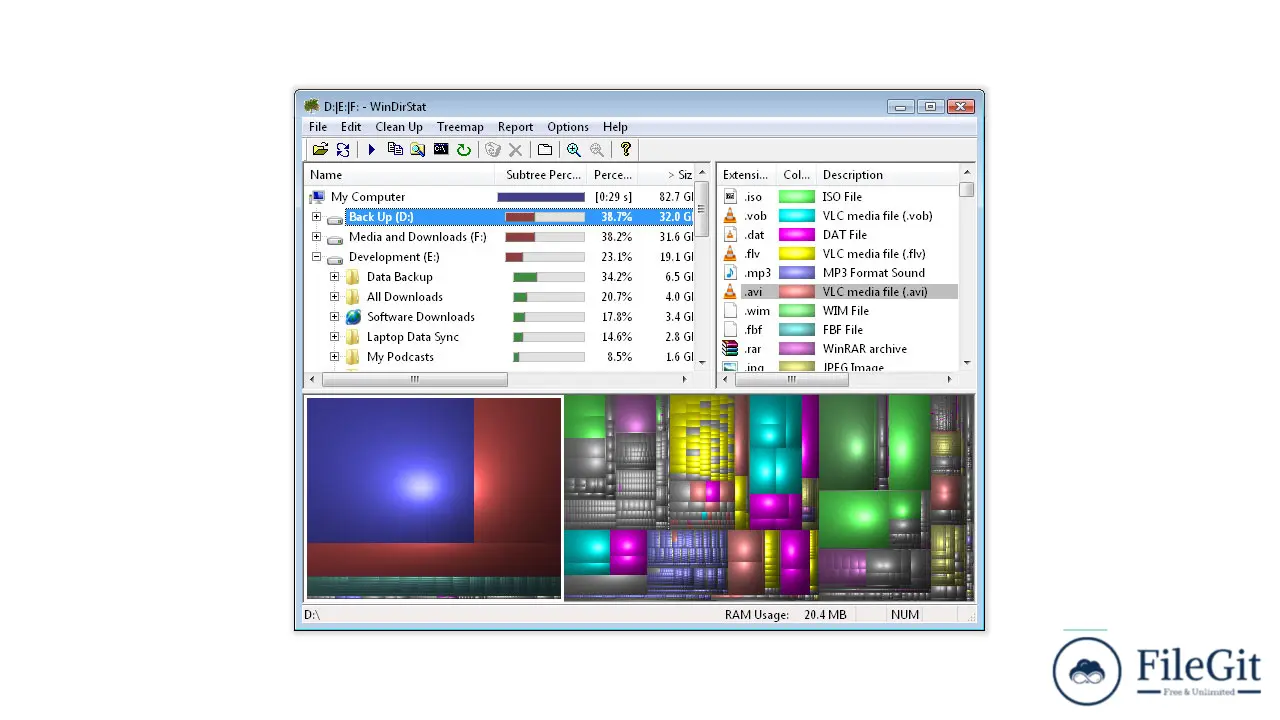Screen dimensions: 1280x720
Task: Select the Laptop Data Sync row
Action: (499, 337)
